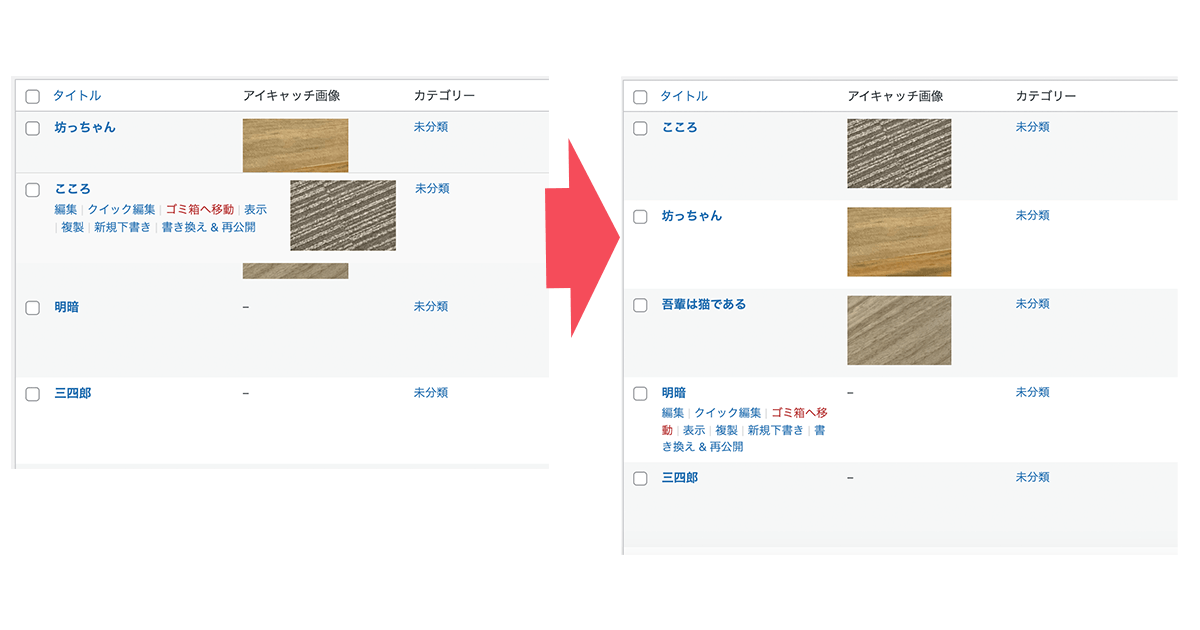Viewport: 1200px width, 630px height.
Task: Click 編集 under 明暗 in the right list
Action: (x=673, y=413)
